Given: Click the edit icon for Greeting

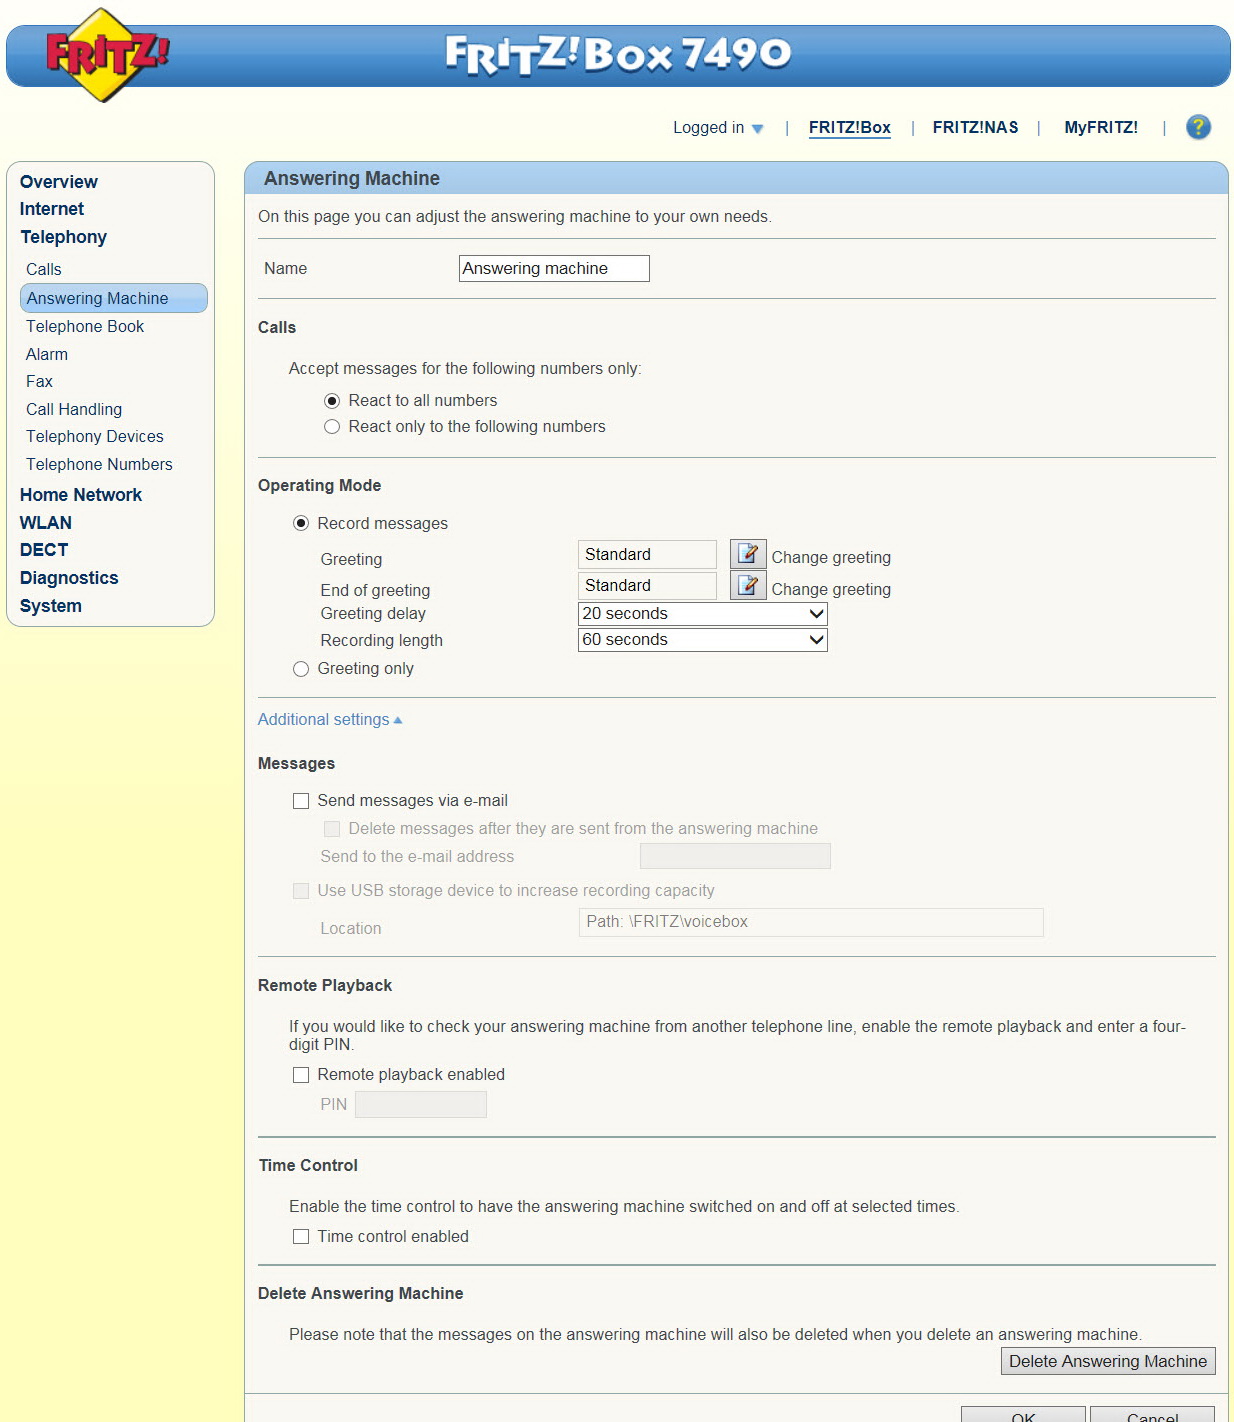Looking at the screenshot, I should tap(748, 554).
